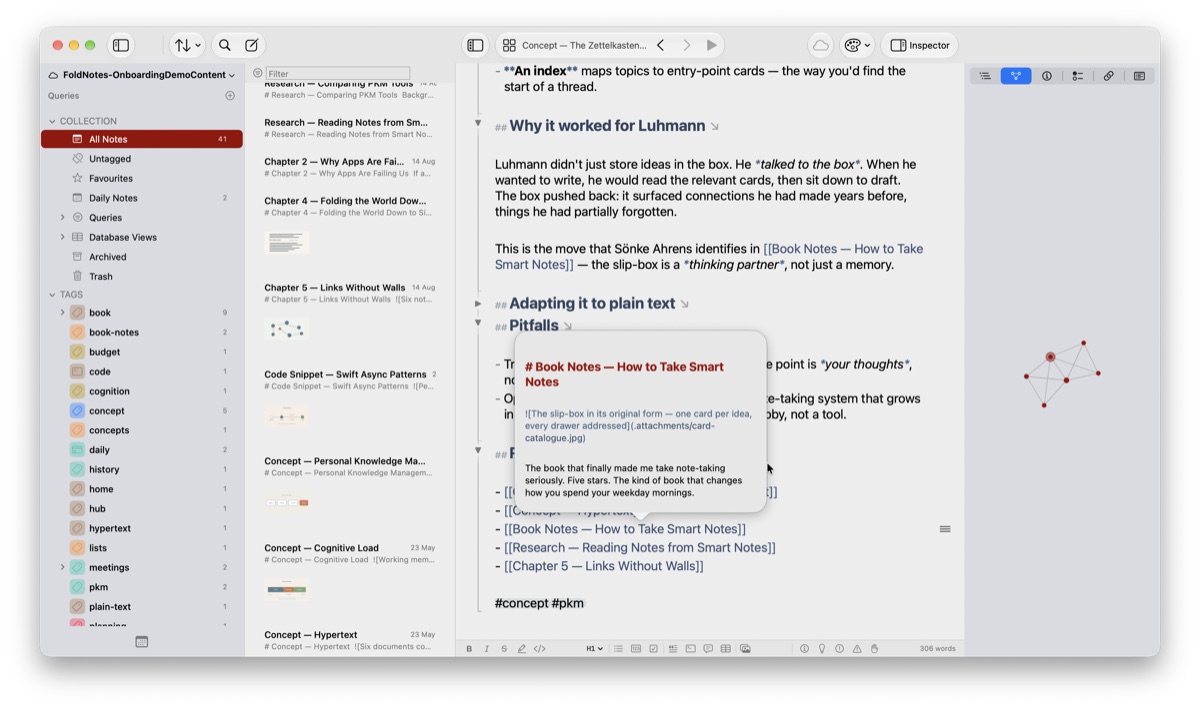Viewport: 1200px width, 709px height.
Task: Apply italic formatting in the editor toolbar
Action: click(x=487, y=649)
